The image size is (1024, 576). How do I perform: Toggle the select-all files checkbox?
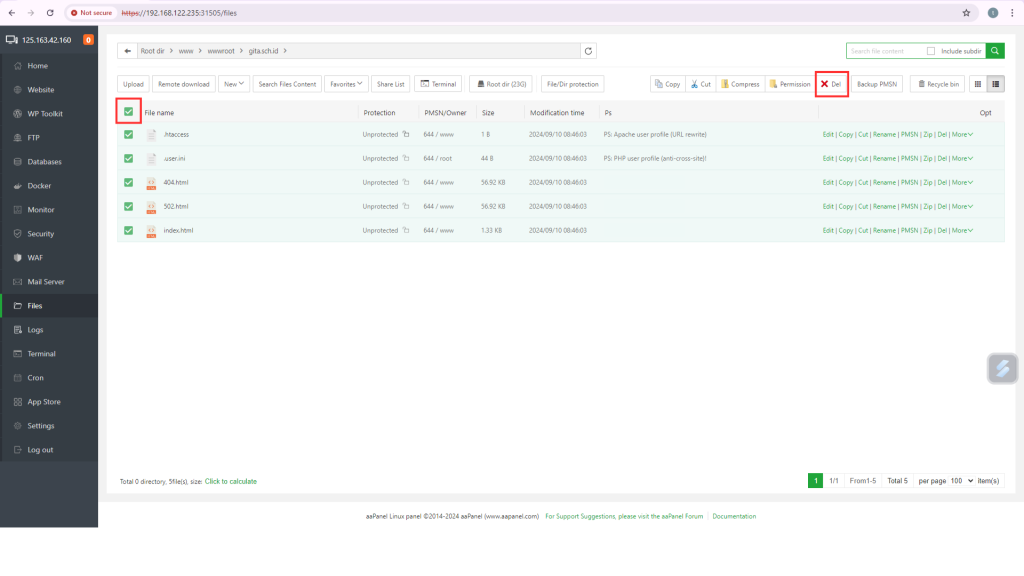pyautogui.click(x=128, y=112)
